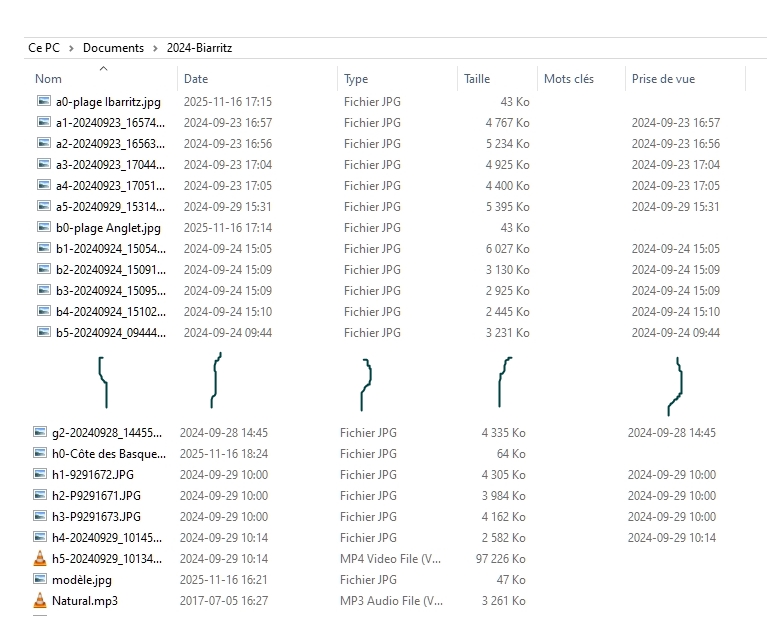Select the 2024-Biarritz folder in address bar
This screenshot has width=767, height=628.
tap(199, 48)
